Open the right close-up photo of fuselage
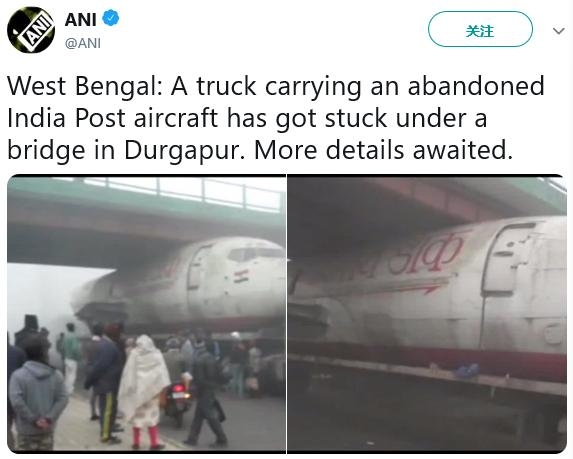 point(427,314)
